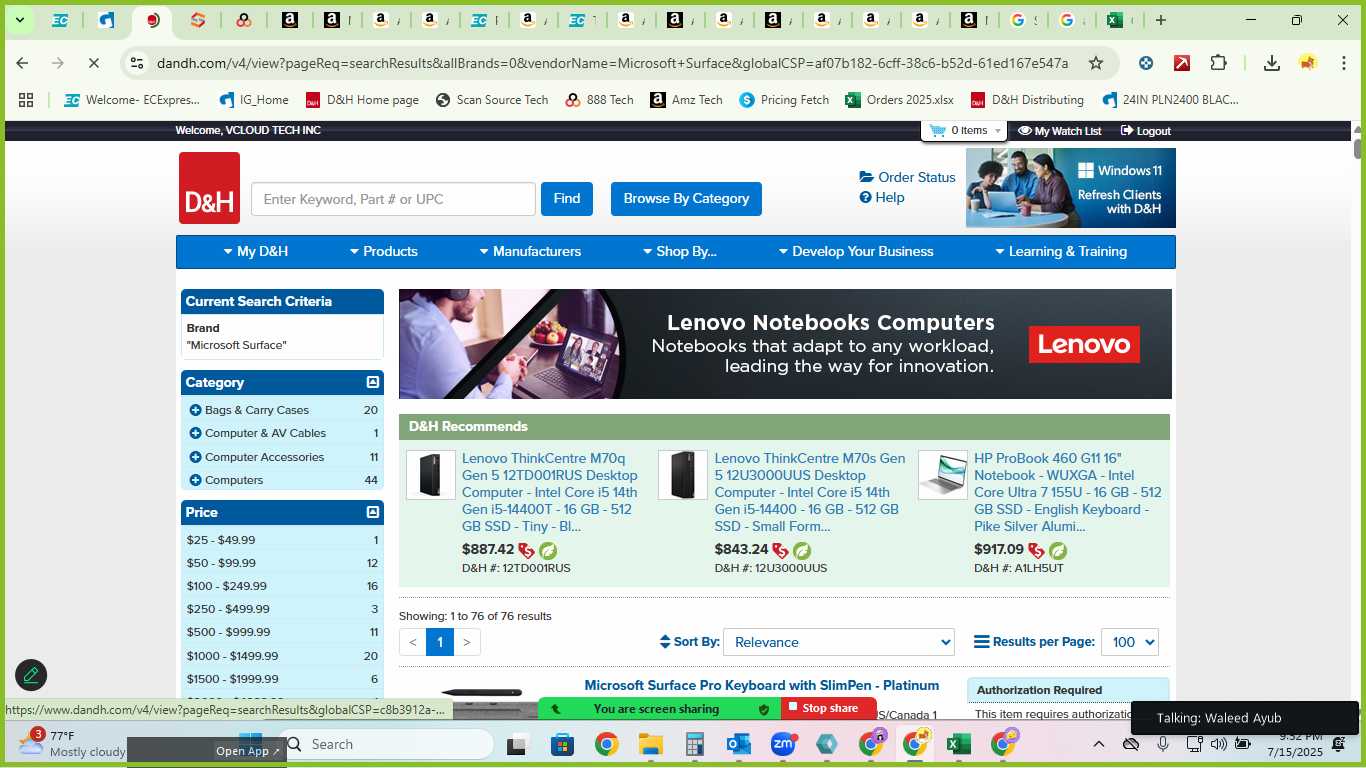
Task: Click Chrome back navigation arrow
Action: tap(22, 63)
